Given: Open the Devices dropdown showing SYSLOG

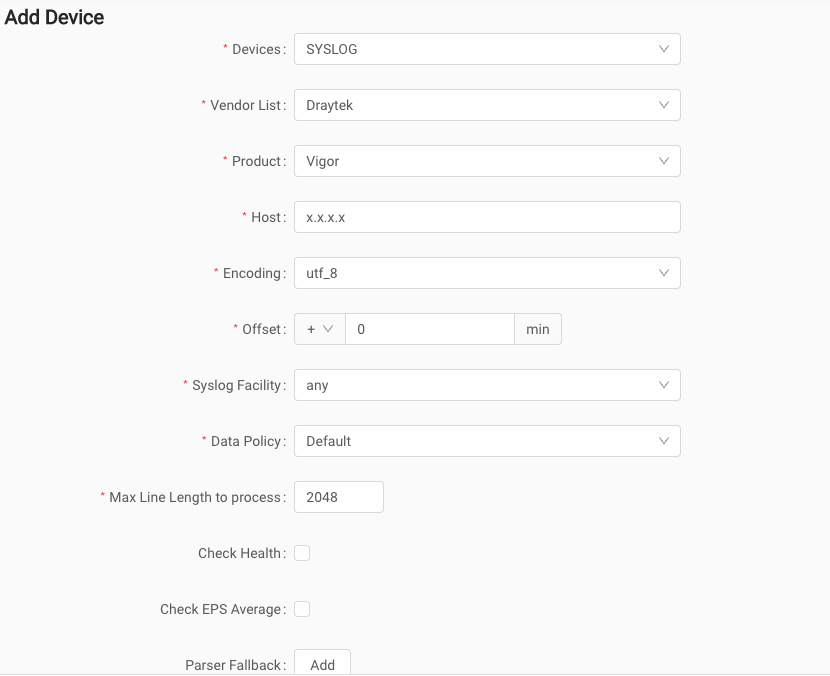Looking at the screenshot, I should [x=487, y=48].
